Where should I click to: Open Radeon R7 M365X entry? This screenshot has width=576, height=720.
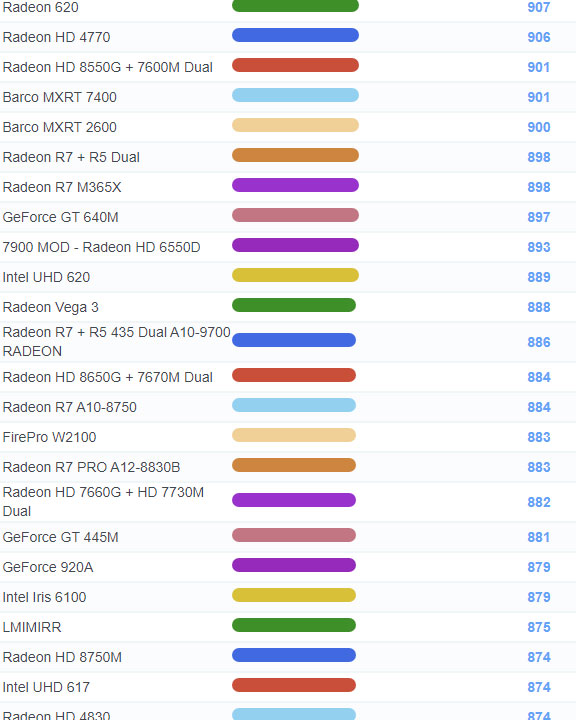click(62, 187)
